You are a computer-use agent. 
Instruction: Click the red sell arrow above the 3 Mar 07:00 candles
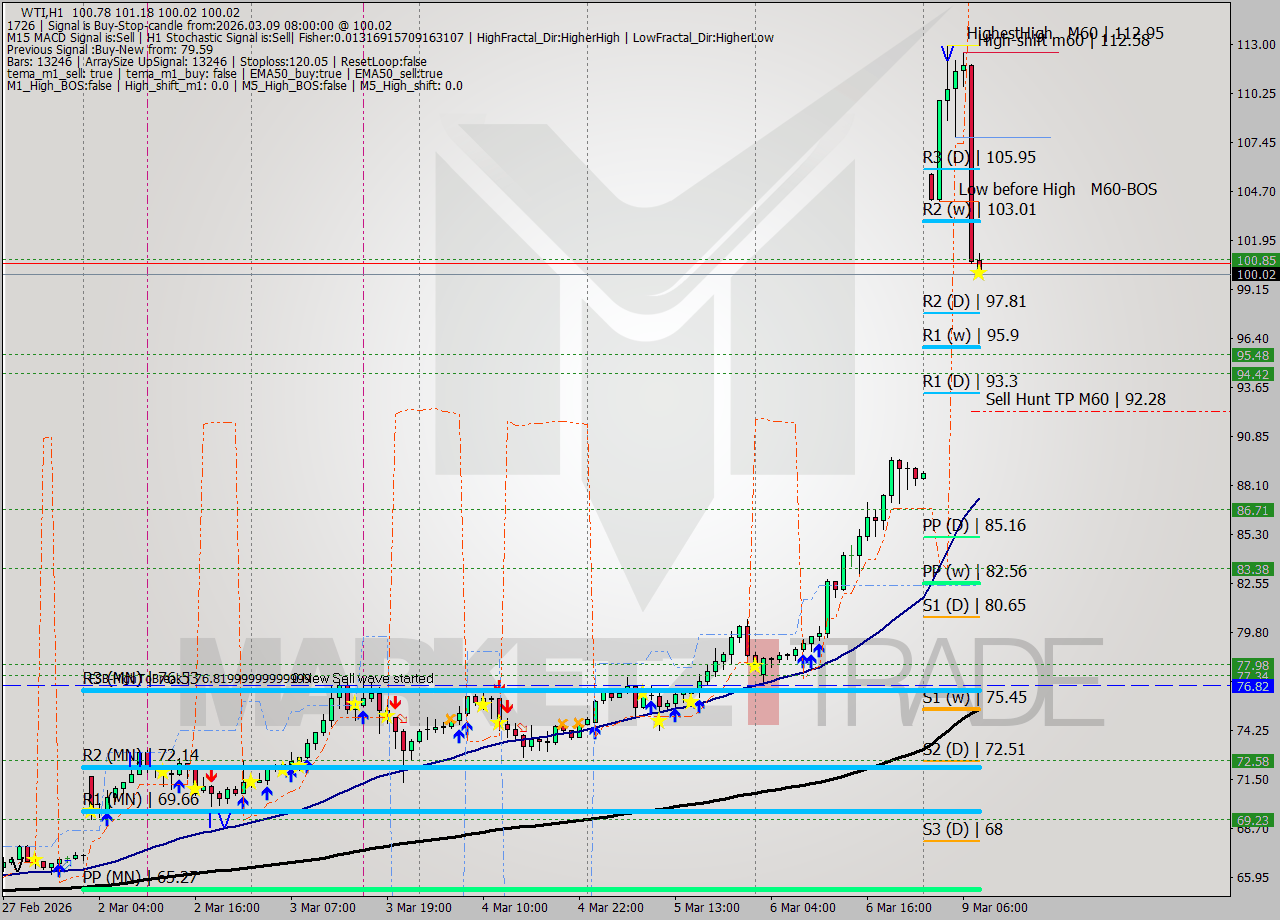(x=395, y=703)
